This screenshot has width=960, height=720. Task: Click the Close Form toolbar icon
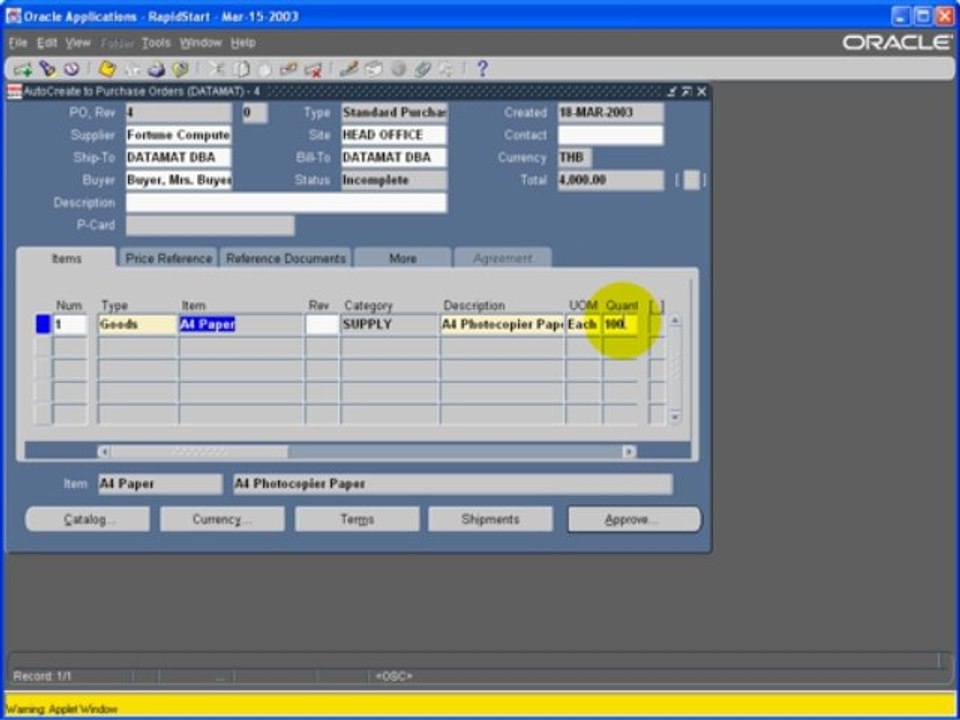(180, 69)
